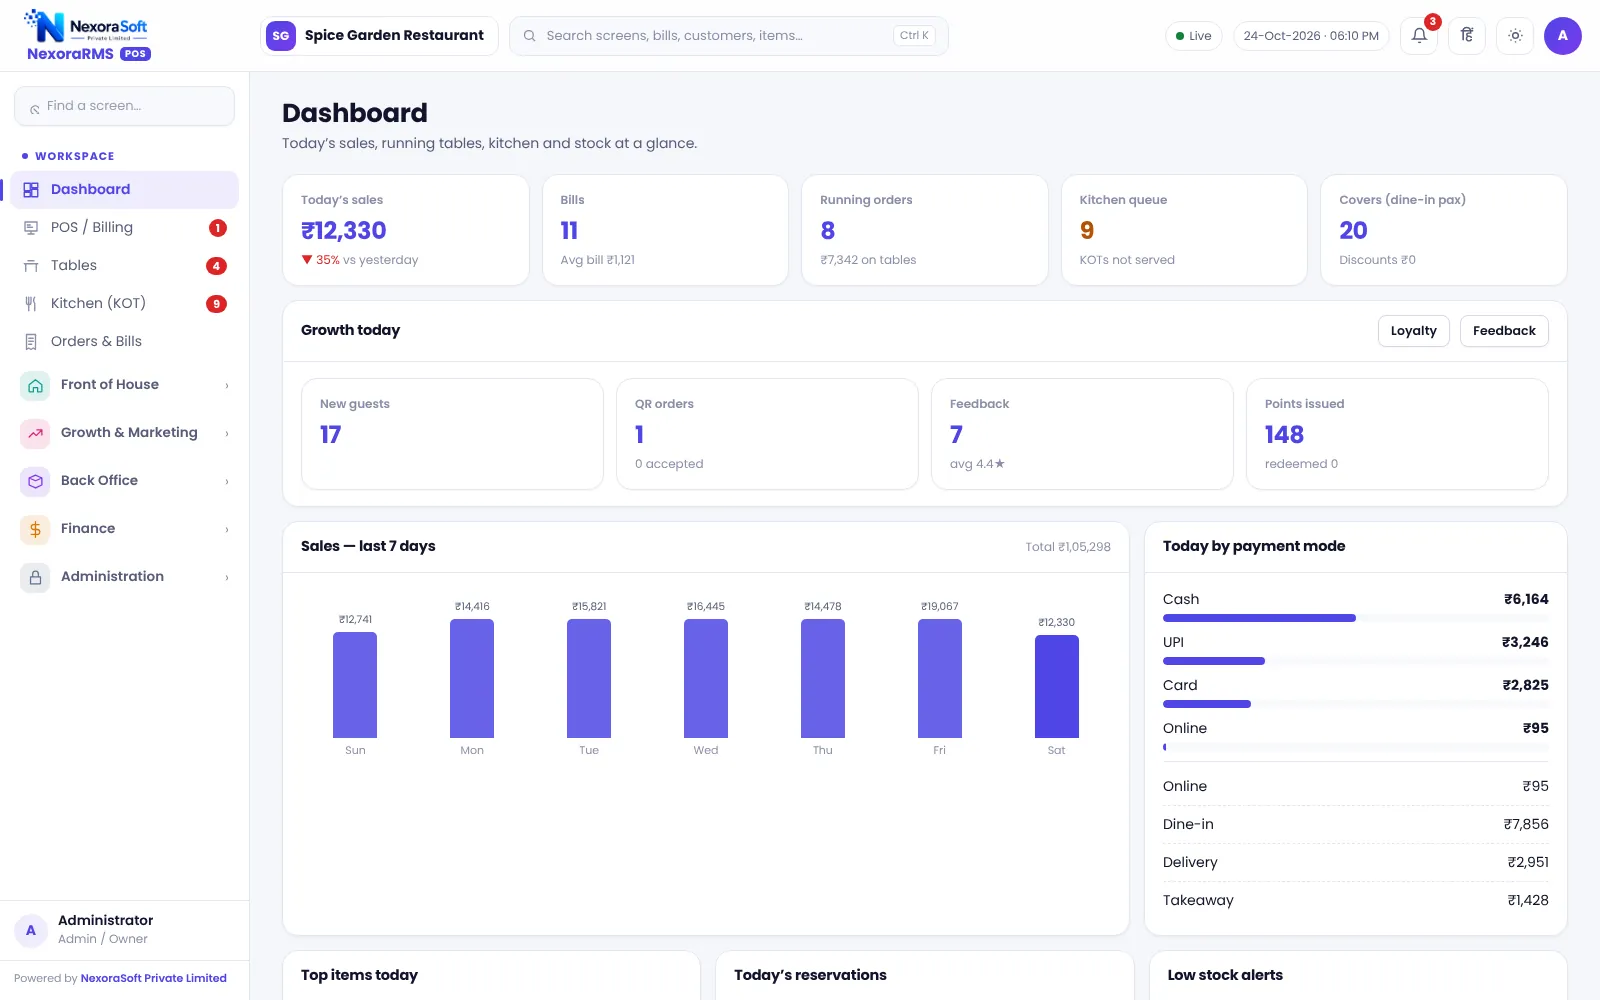Focus the Find a screen field

[124, 106]
